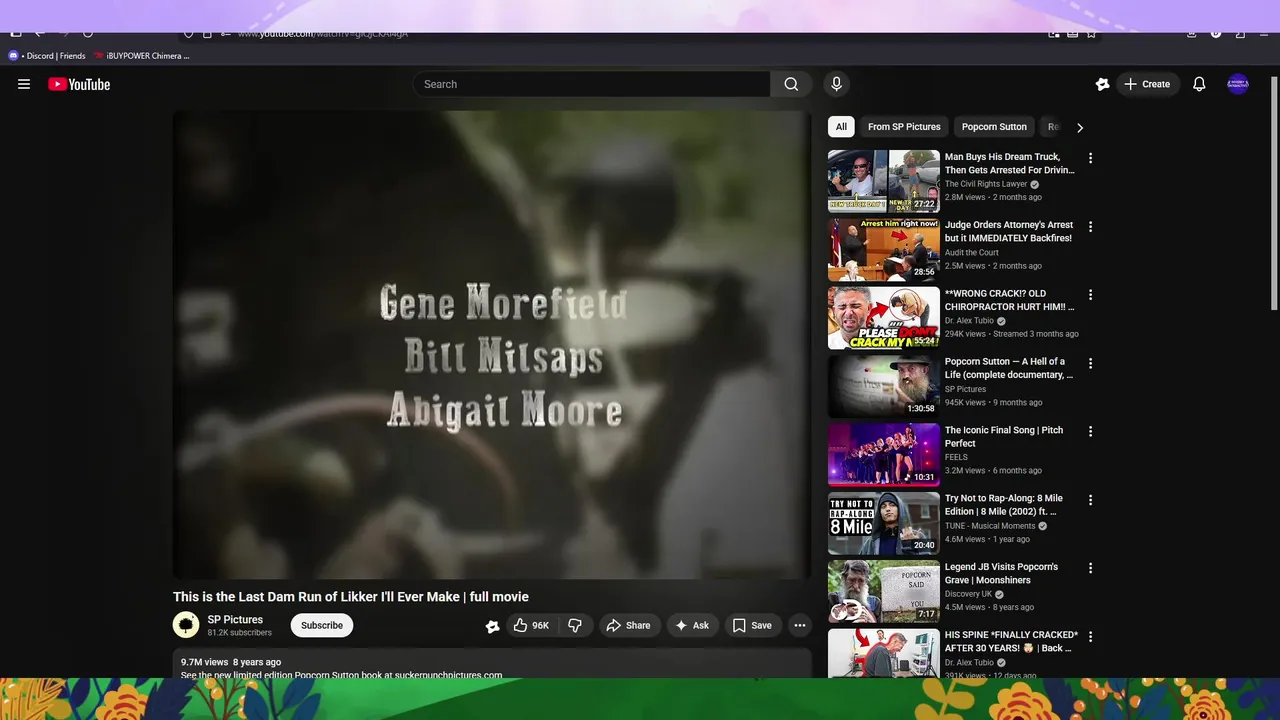Open the Legend JB Popcorn's Grave thumbnail
The height and width of the screenshot is (720, 1280).
(884, 591)
